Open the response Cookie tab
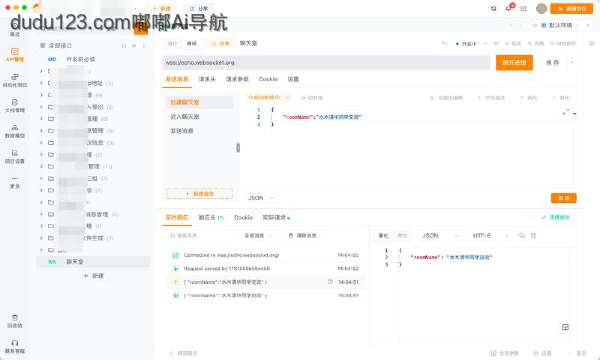The height and width of the screenshot is (360, 600). coord(243,217)
